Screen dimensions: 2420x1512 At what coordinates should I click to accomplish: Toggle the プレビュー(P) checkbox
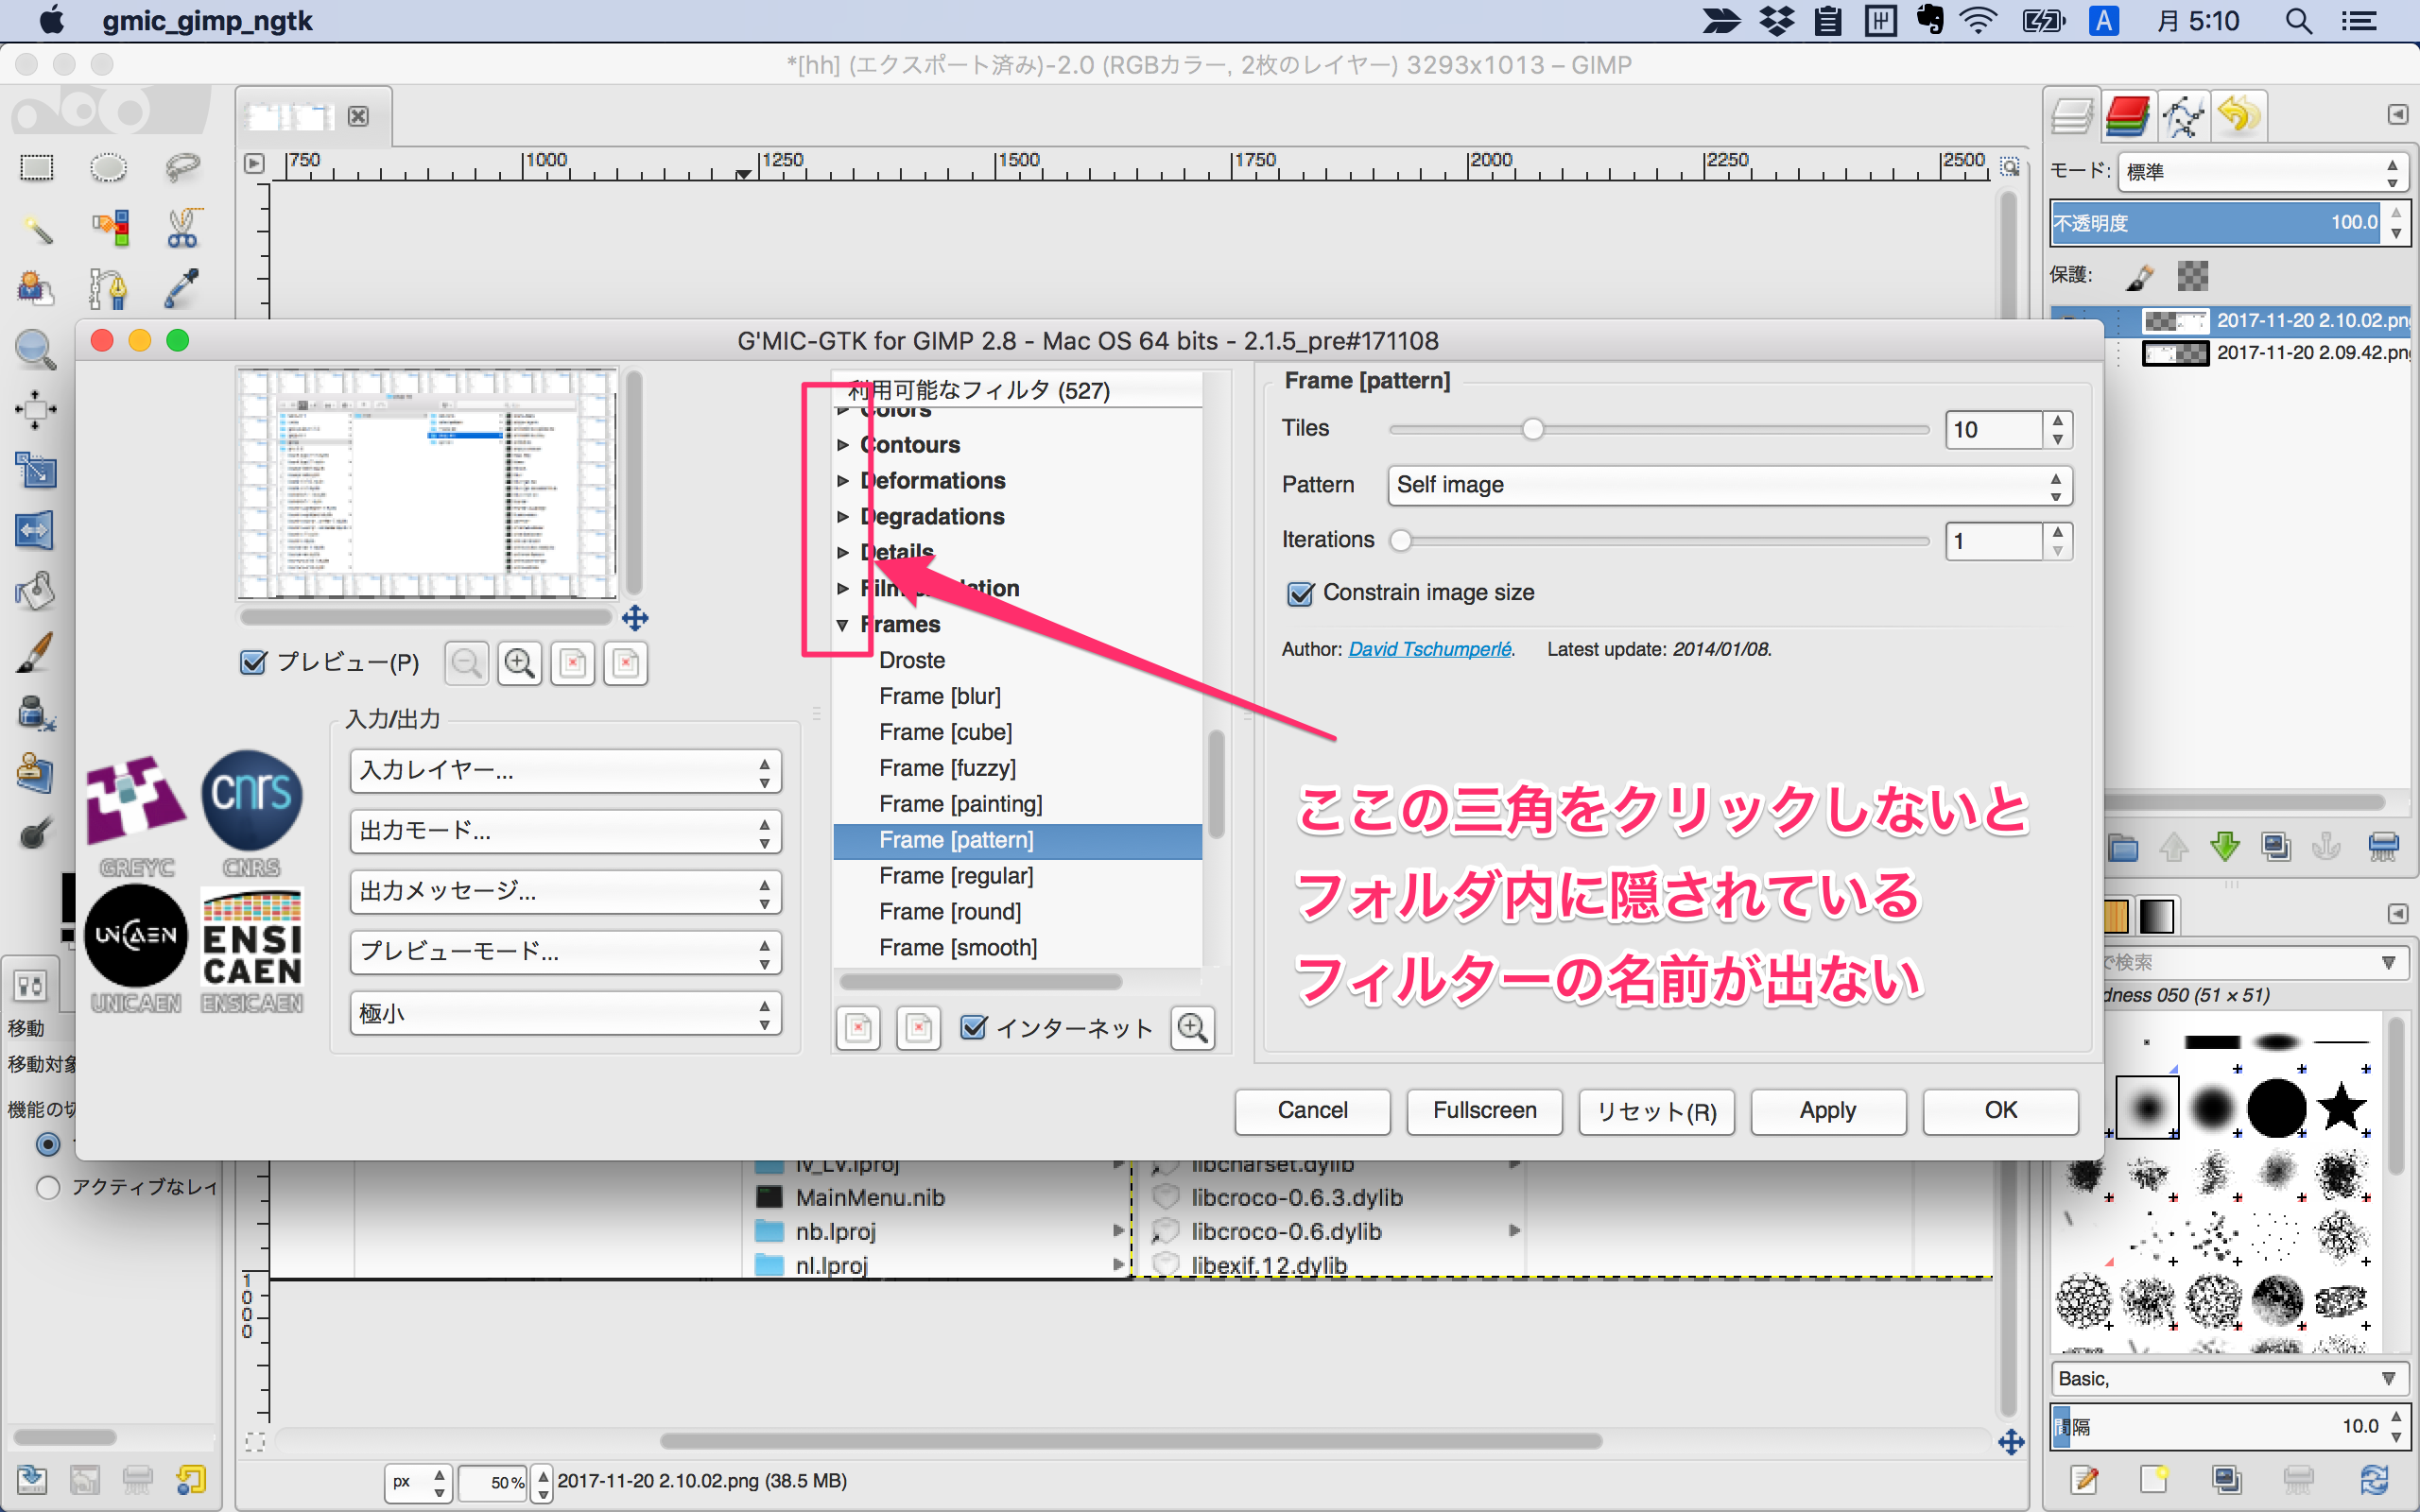tap(253, 662)
